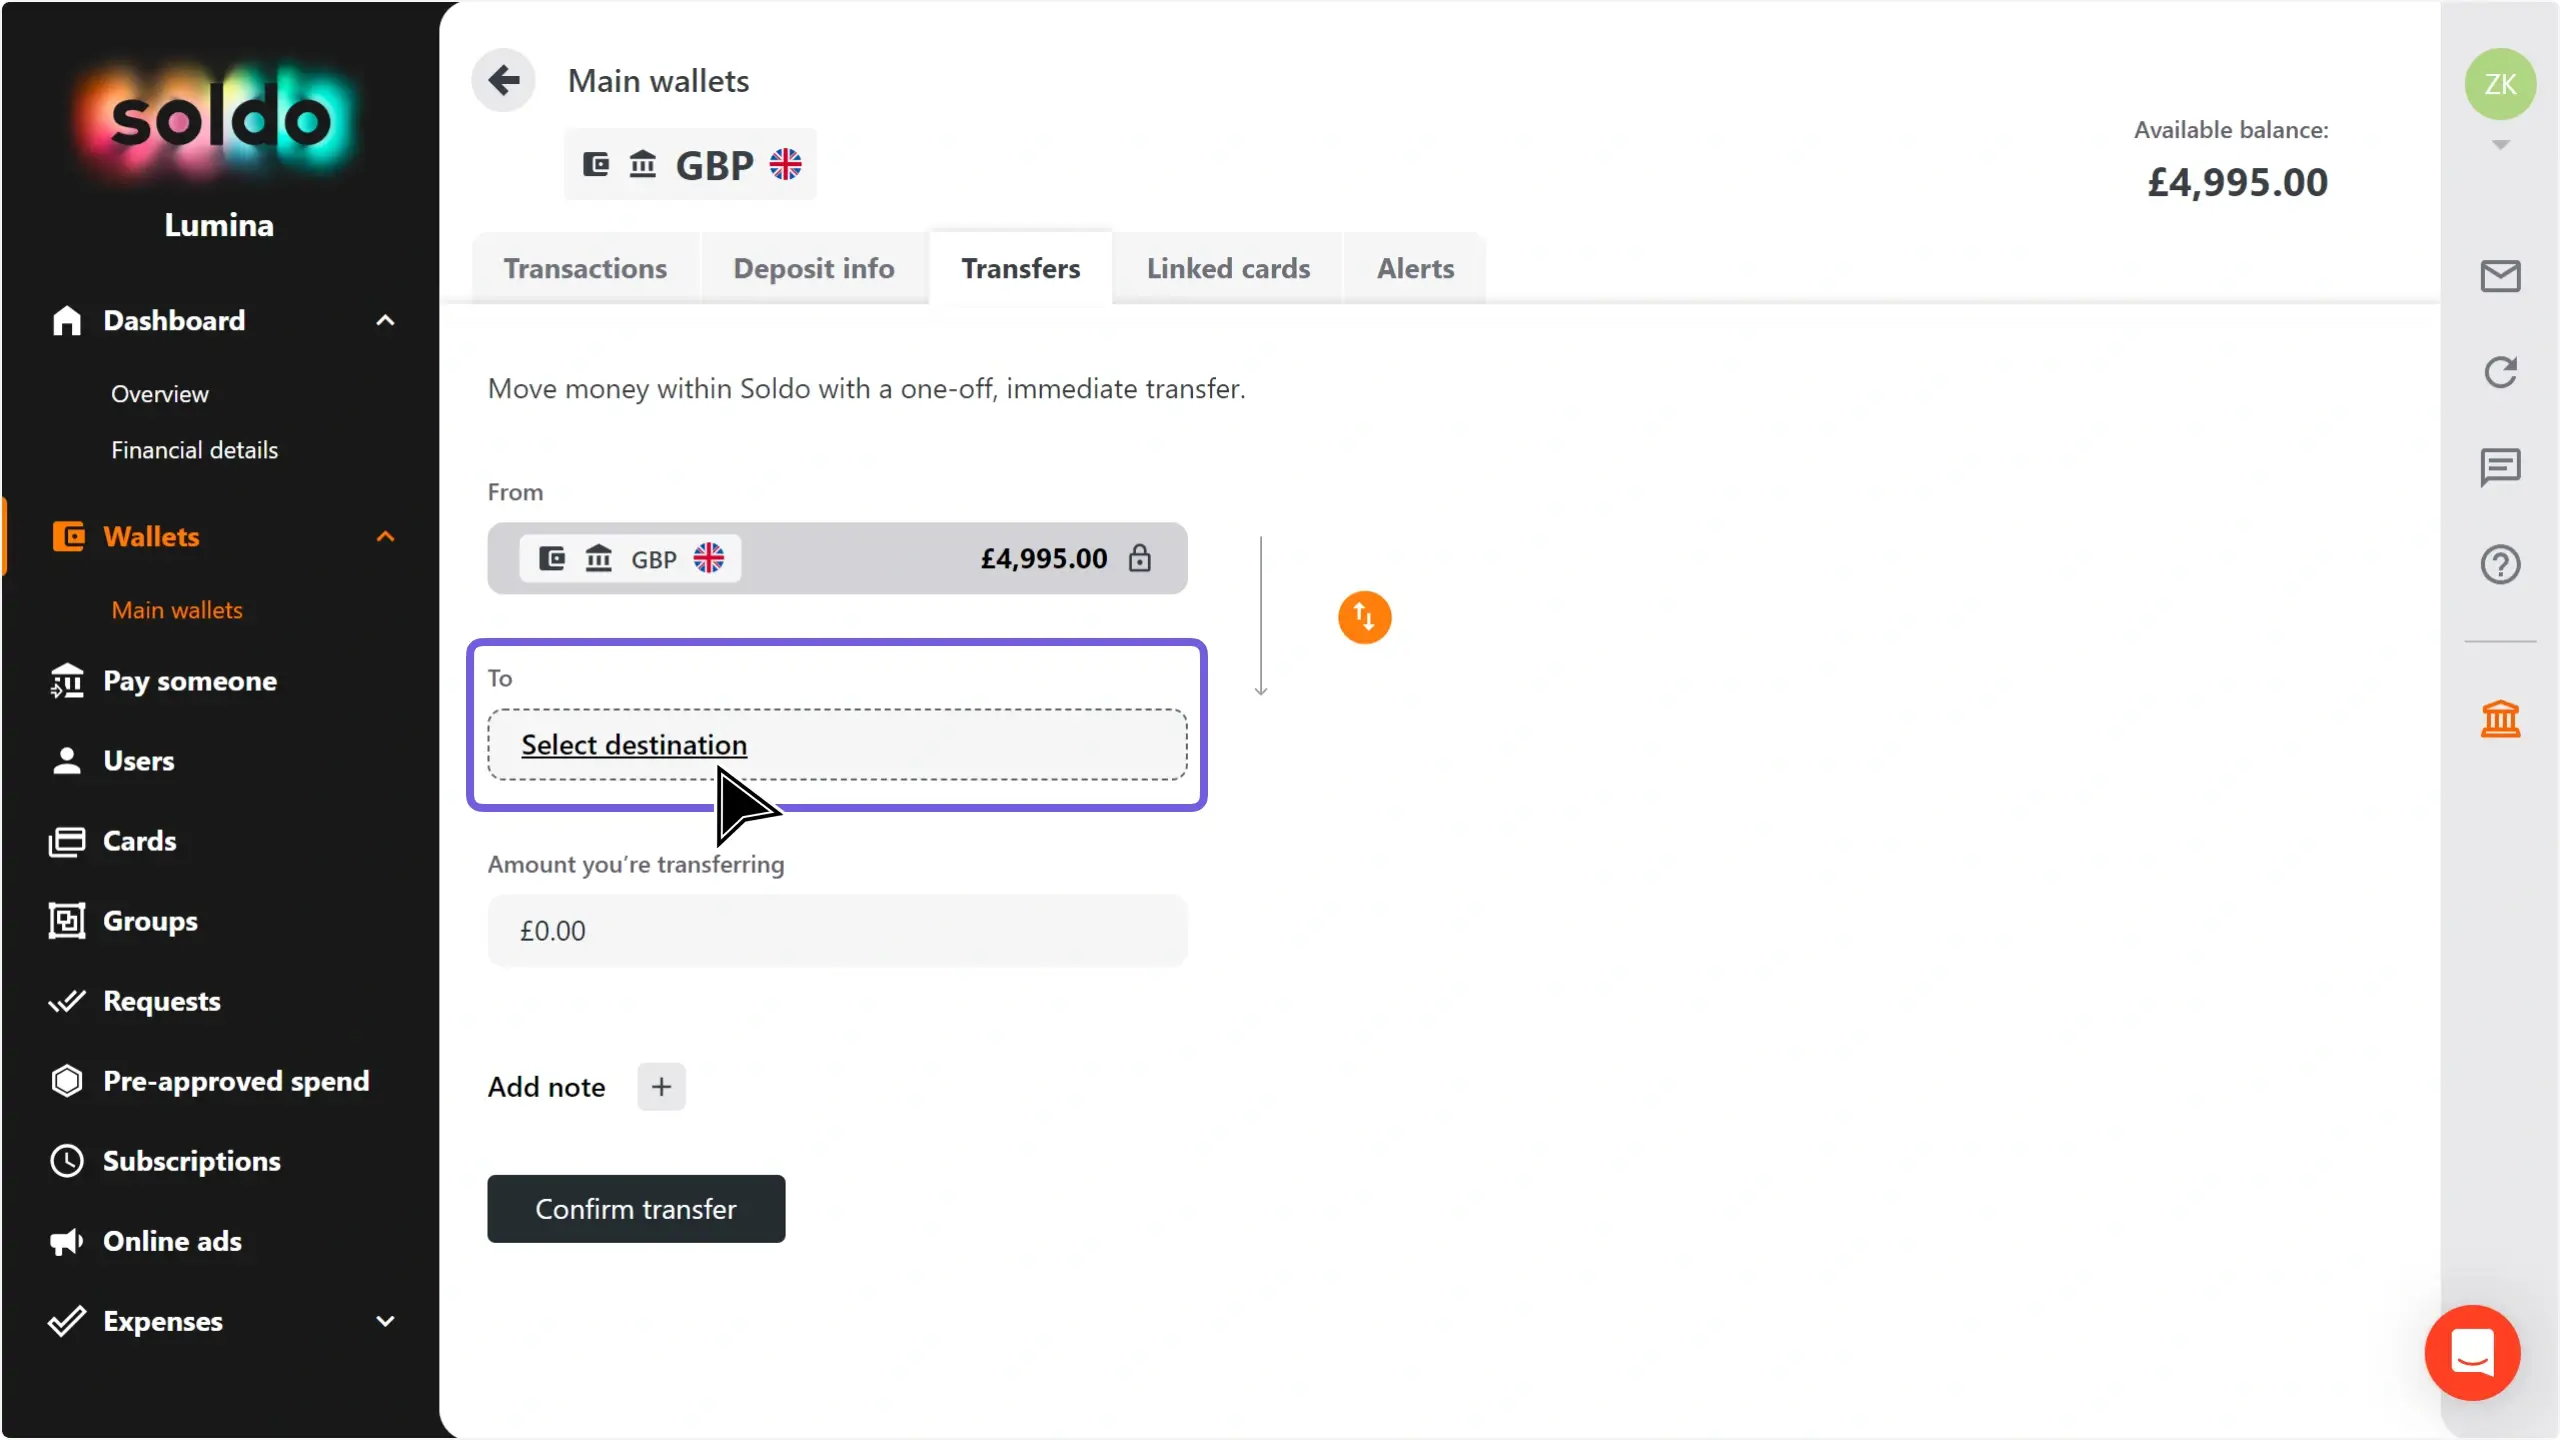2560x1440 pixels.
Task: Open the mail inbox icon
Action: (x=2500, y=276)
